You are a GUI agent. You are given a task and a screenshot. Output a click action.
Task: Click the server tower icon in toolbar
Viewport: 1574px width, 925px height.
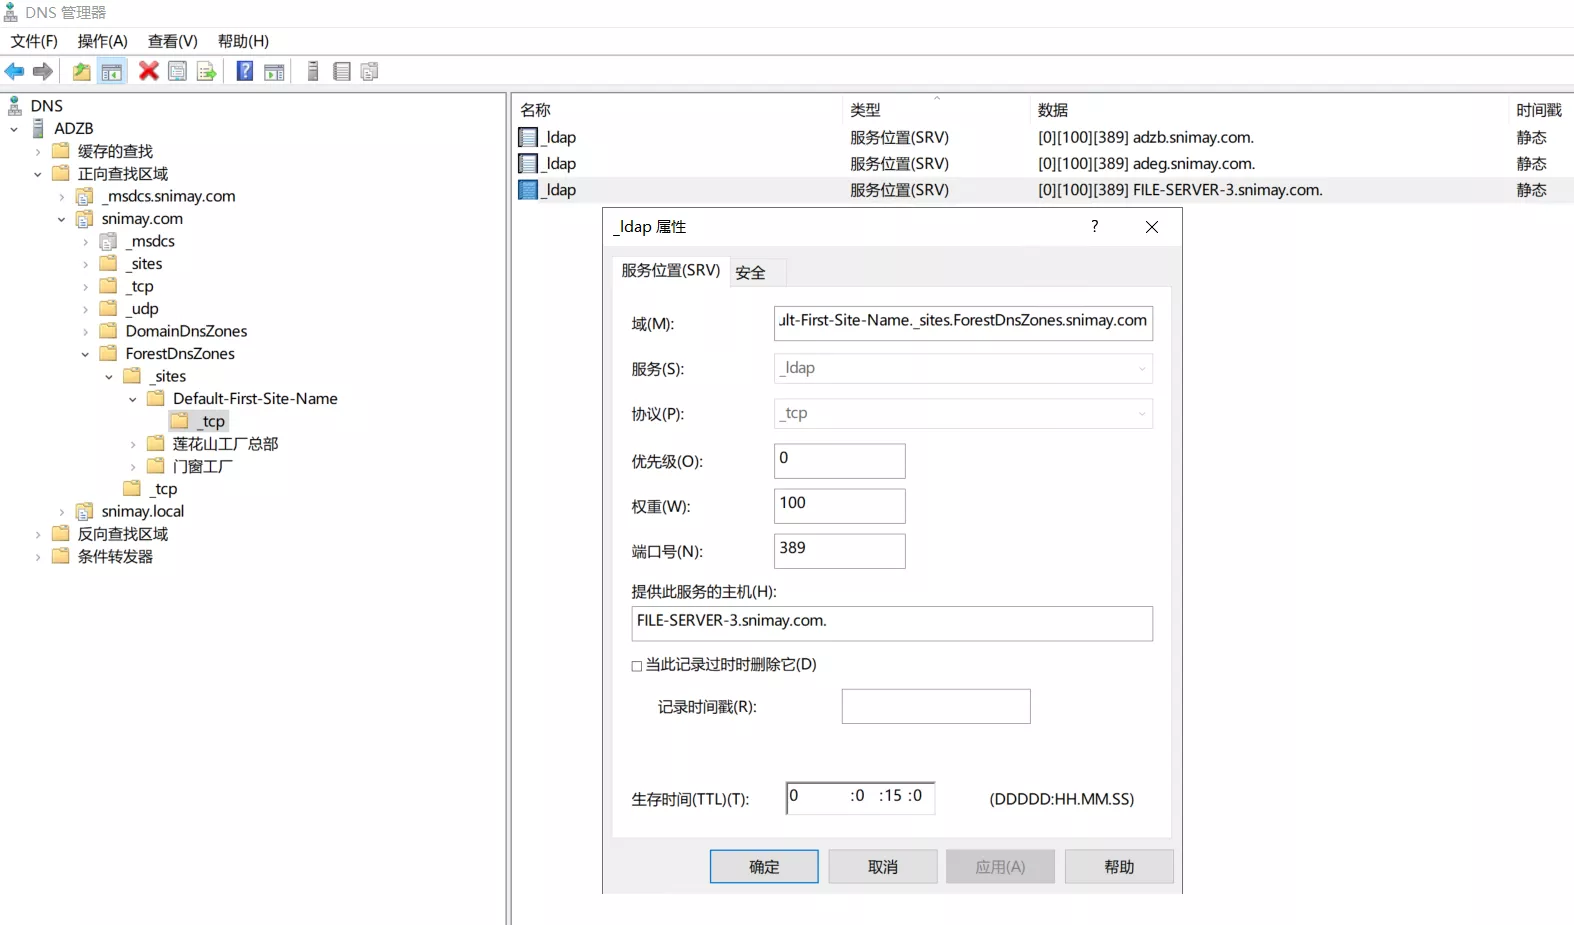pos(313,72)
